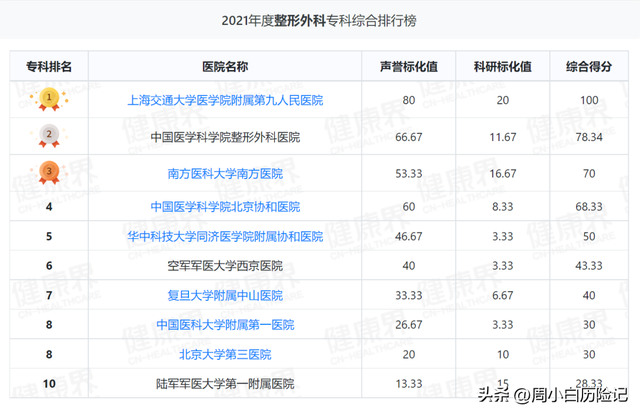Click the 医院名称 column header
This screenshot has width=640, height=415.
pyautogui.click(x=225, y=67)
